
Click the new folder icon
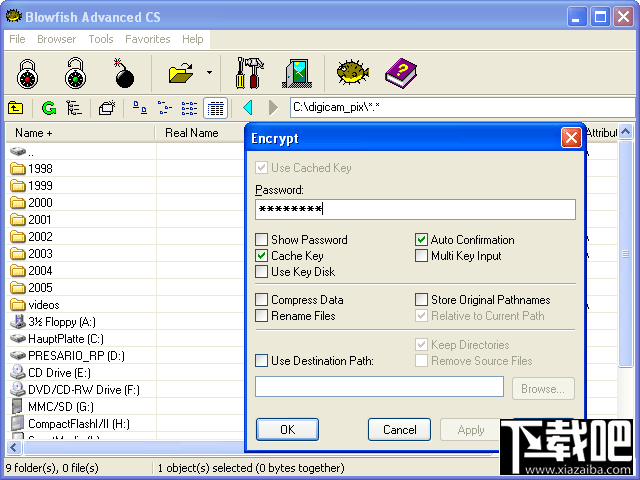pos(107,108)
